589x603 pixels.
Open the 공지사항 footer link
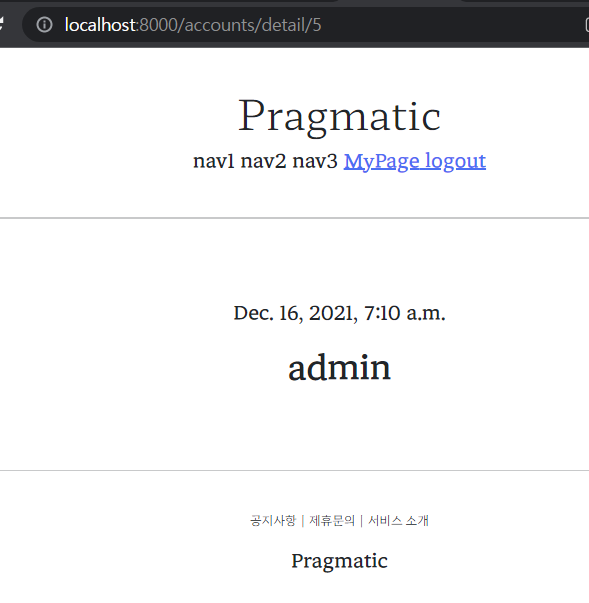273,521
